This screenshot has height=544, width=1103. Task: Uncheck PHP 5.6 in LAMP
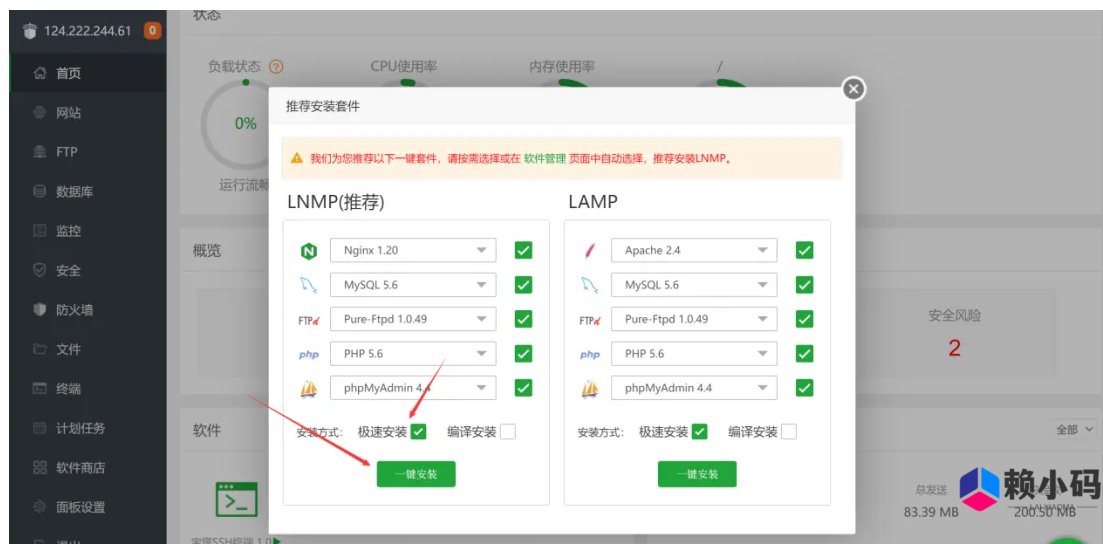pyautogui.click(x=805, y=353)
